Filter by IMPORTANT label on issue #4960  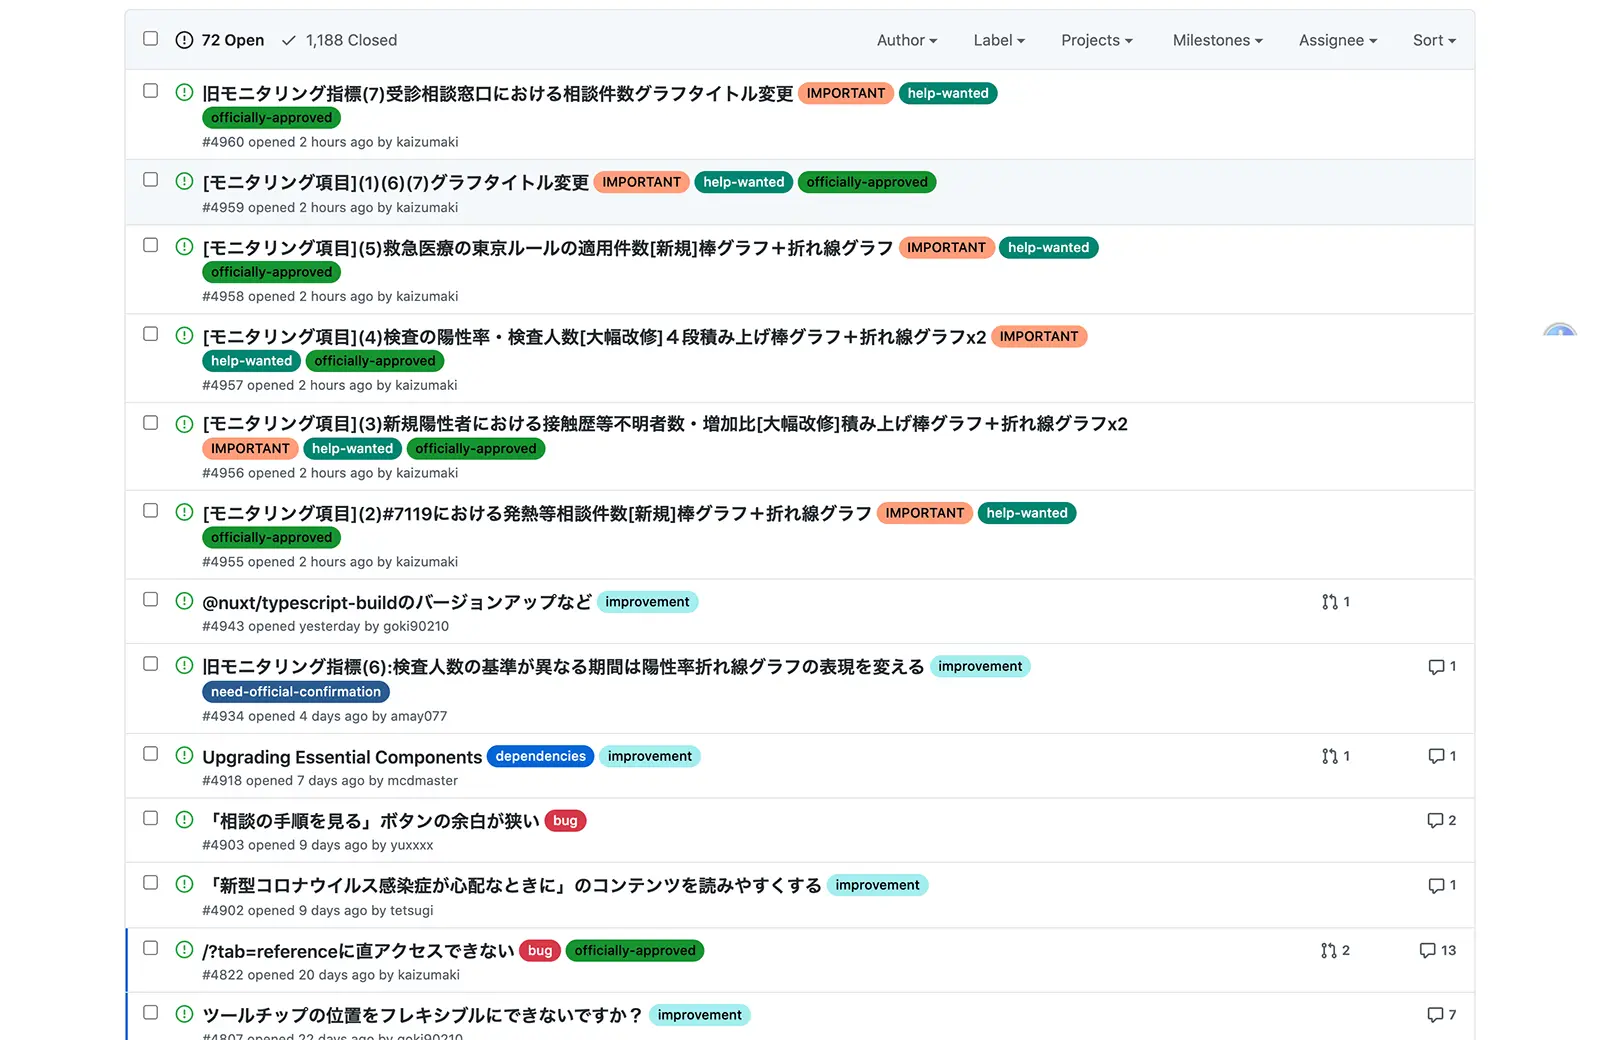(x=846, y=93)
